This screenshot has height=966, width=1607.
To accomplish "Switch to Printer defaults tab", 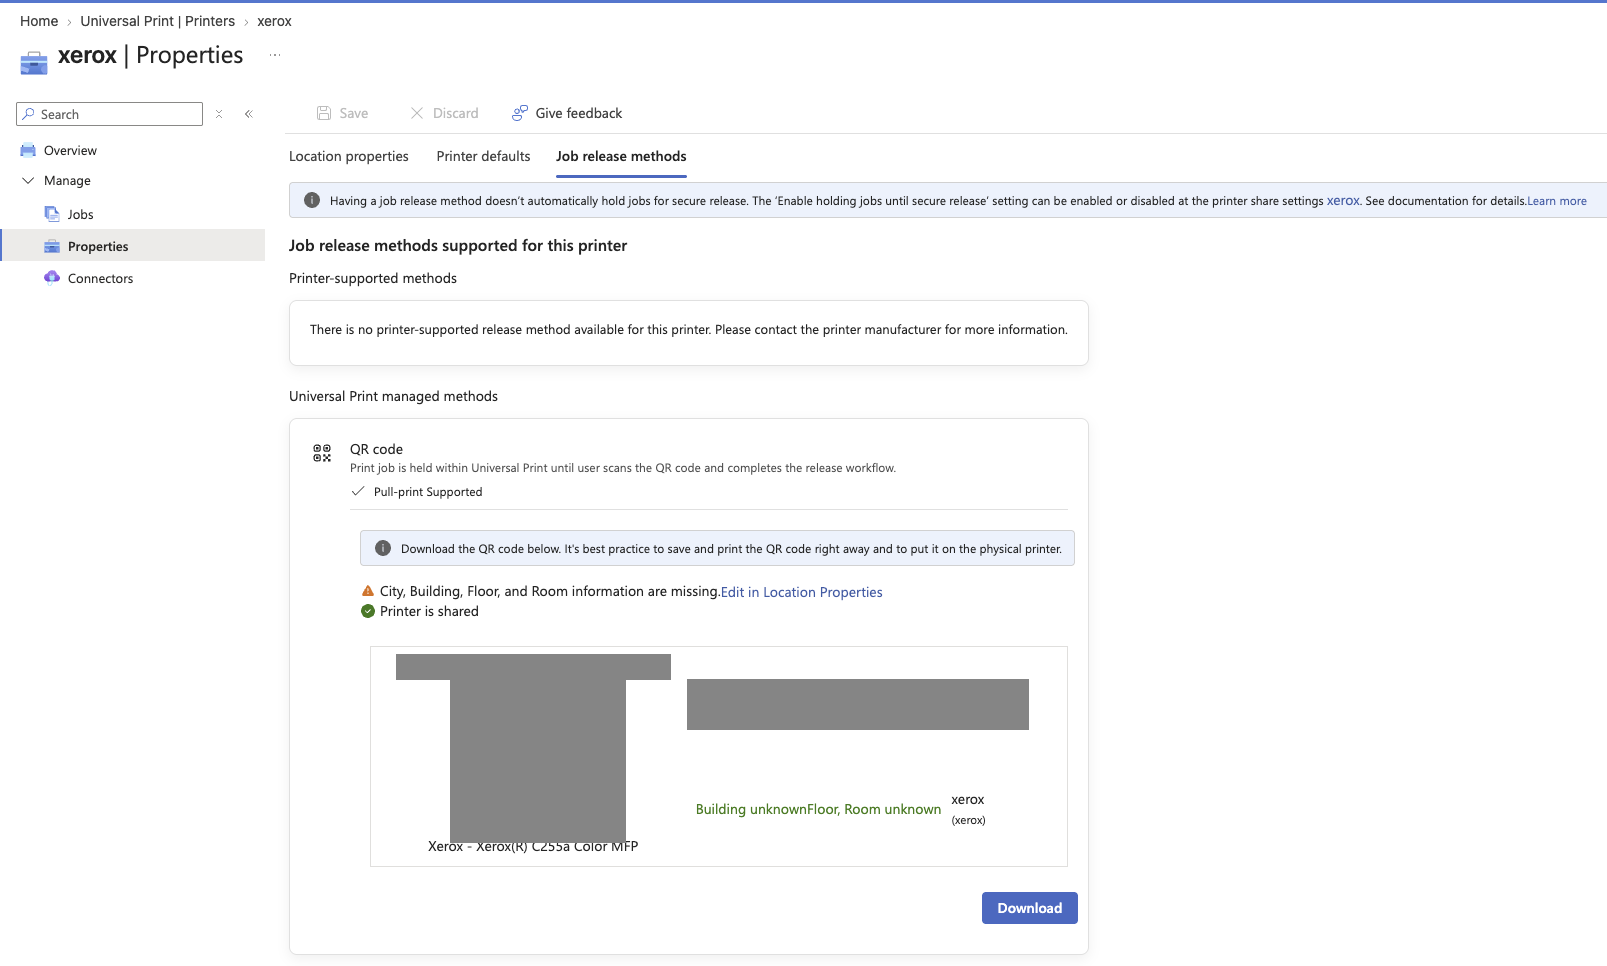I will 484,156.
